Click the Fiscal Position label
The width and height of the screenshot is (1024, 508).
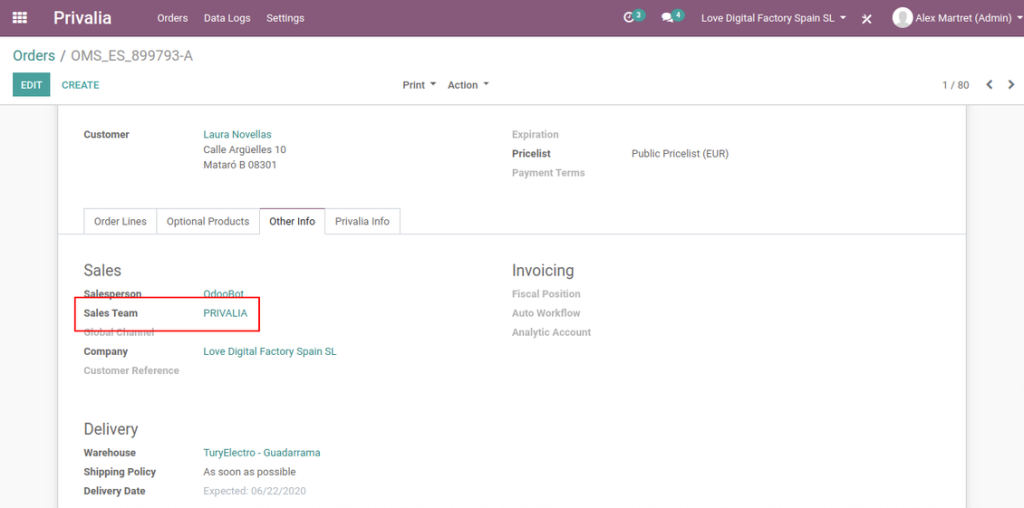click(546, 294)
